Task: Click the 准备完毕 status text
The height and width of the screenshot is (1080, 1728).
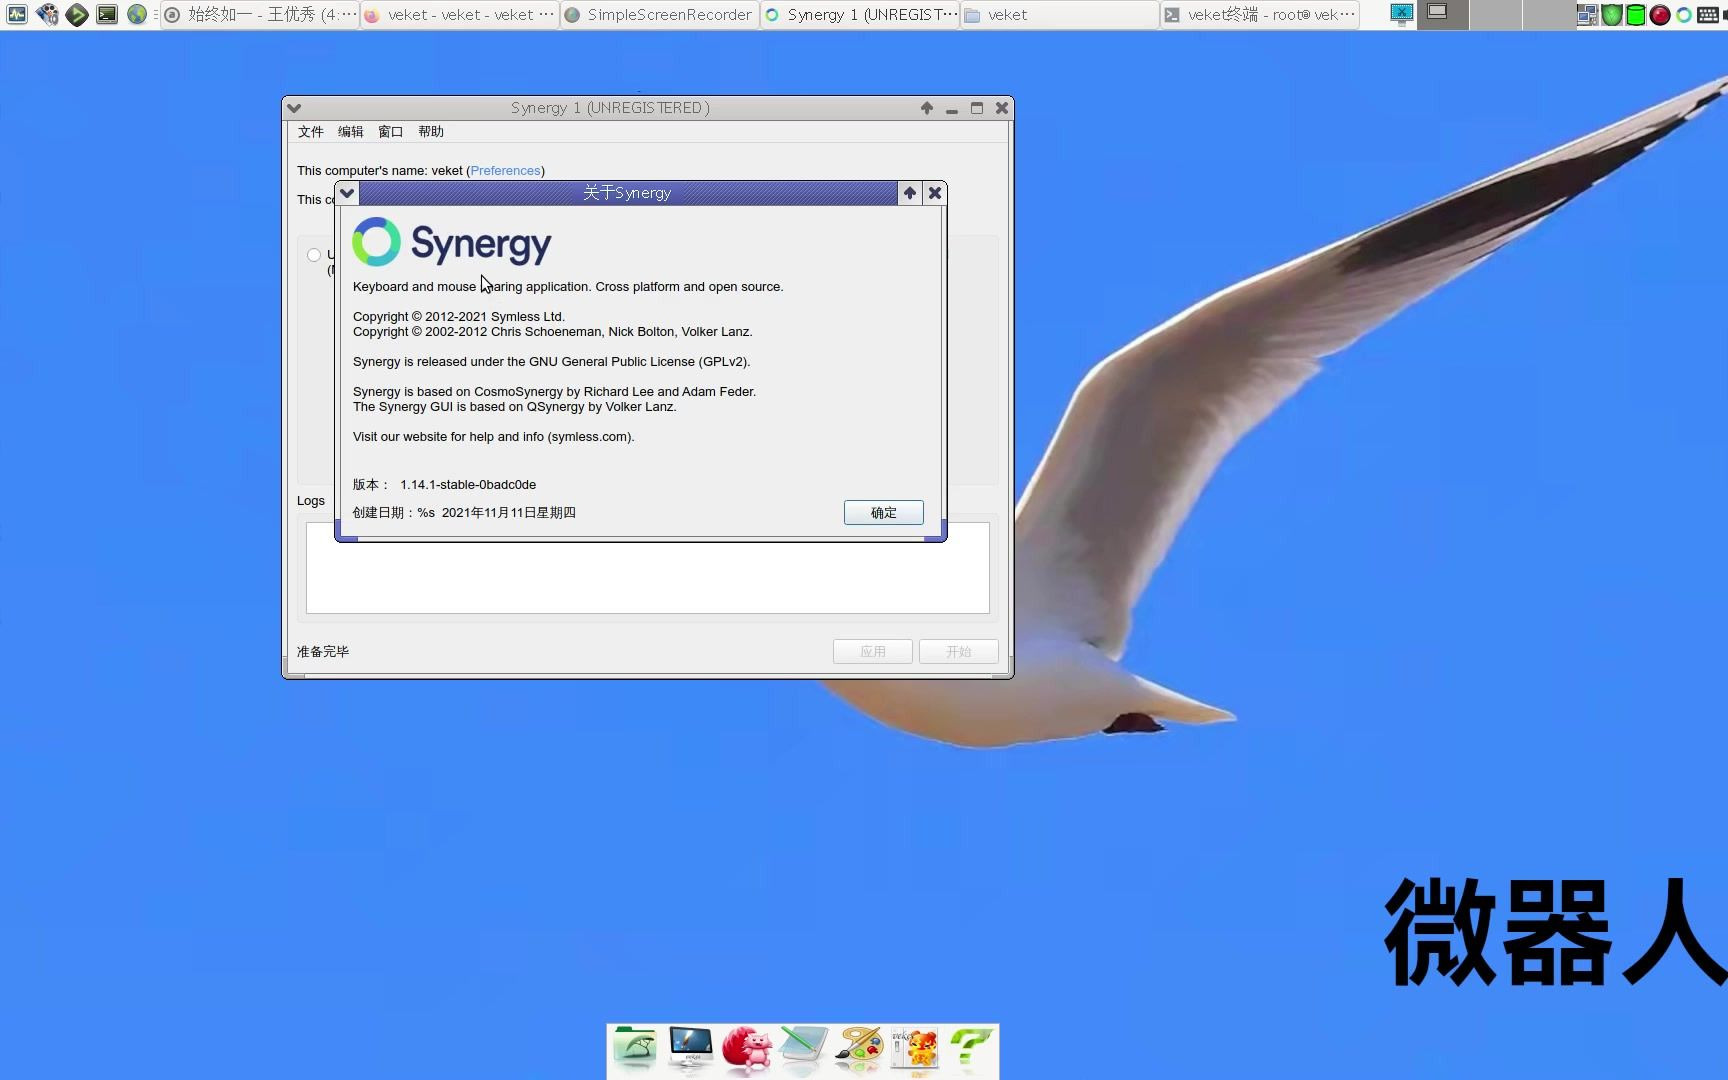Action: (x=323, y=652)
